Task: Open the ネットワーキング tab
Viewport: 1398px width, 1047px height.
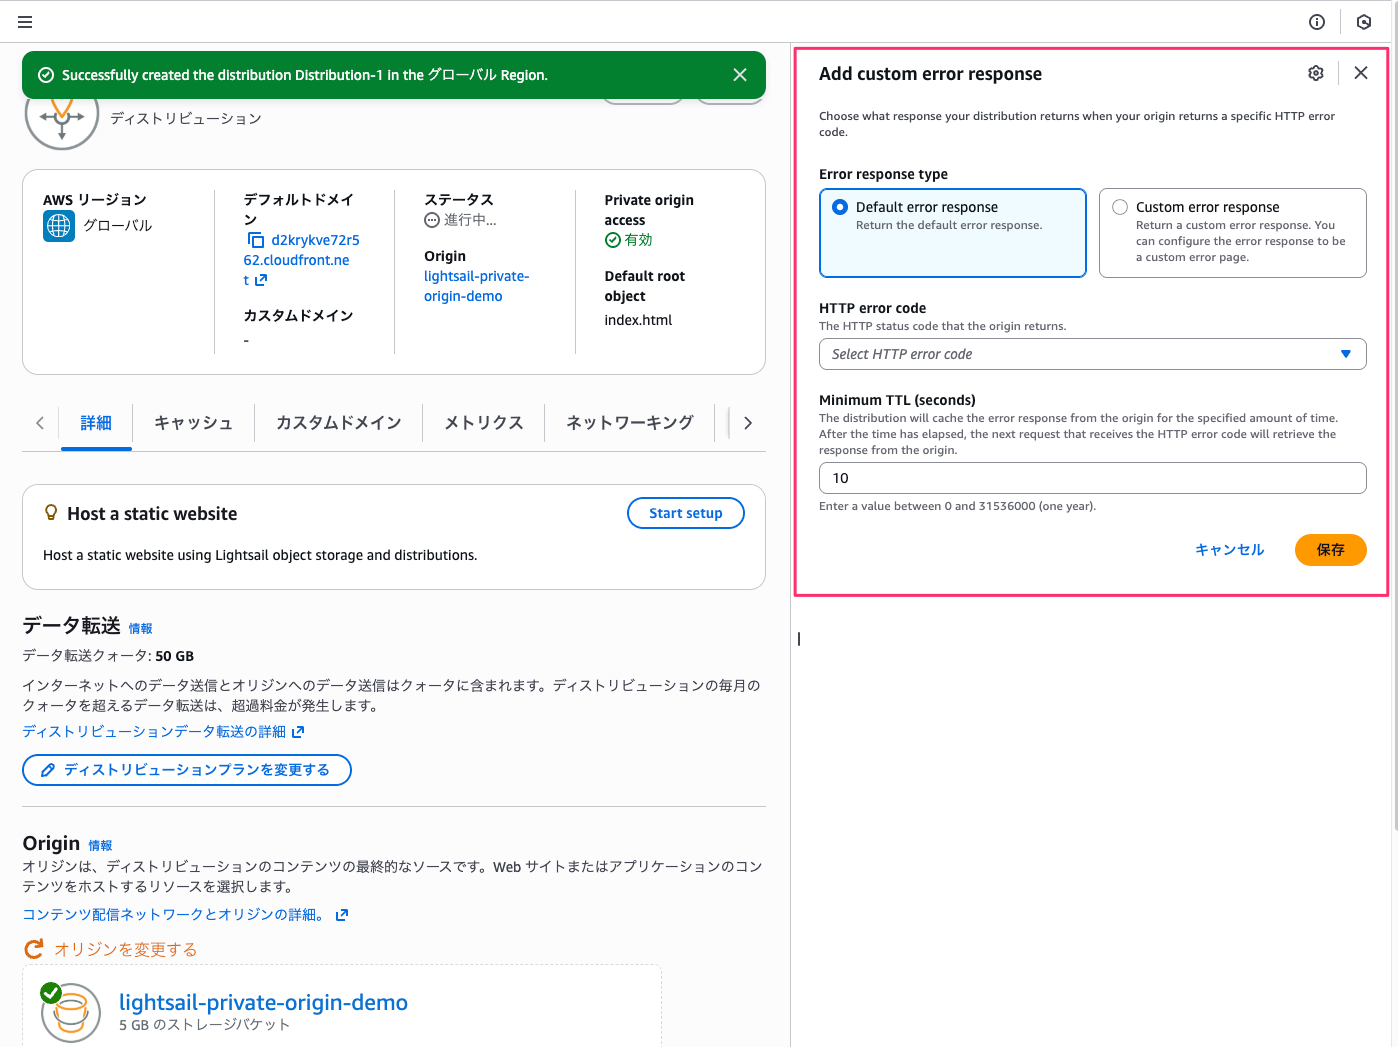Action: coord(630,423)
